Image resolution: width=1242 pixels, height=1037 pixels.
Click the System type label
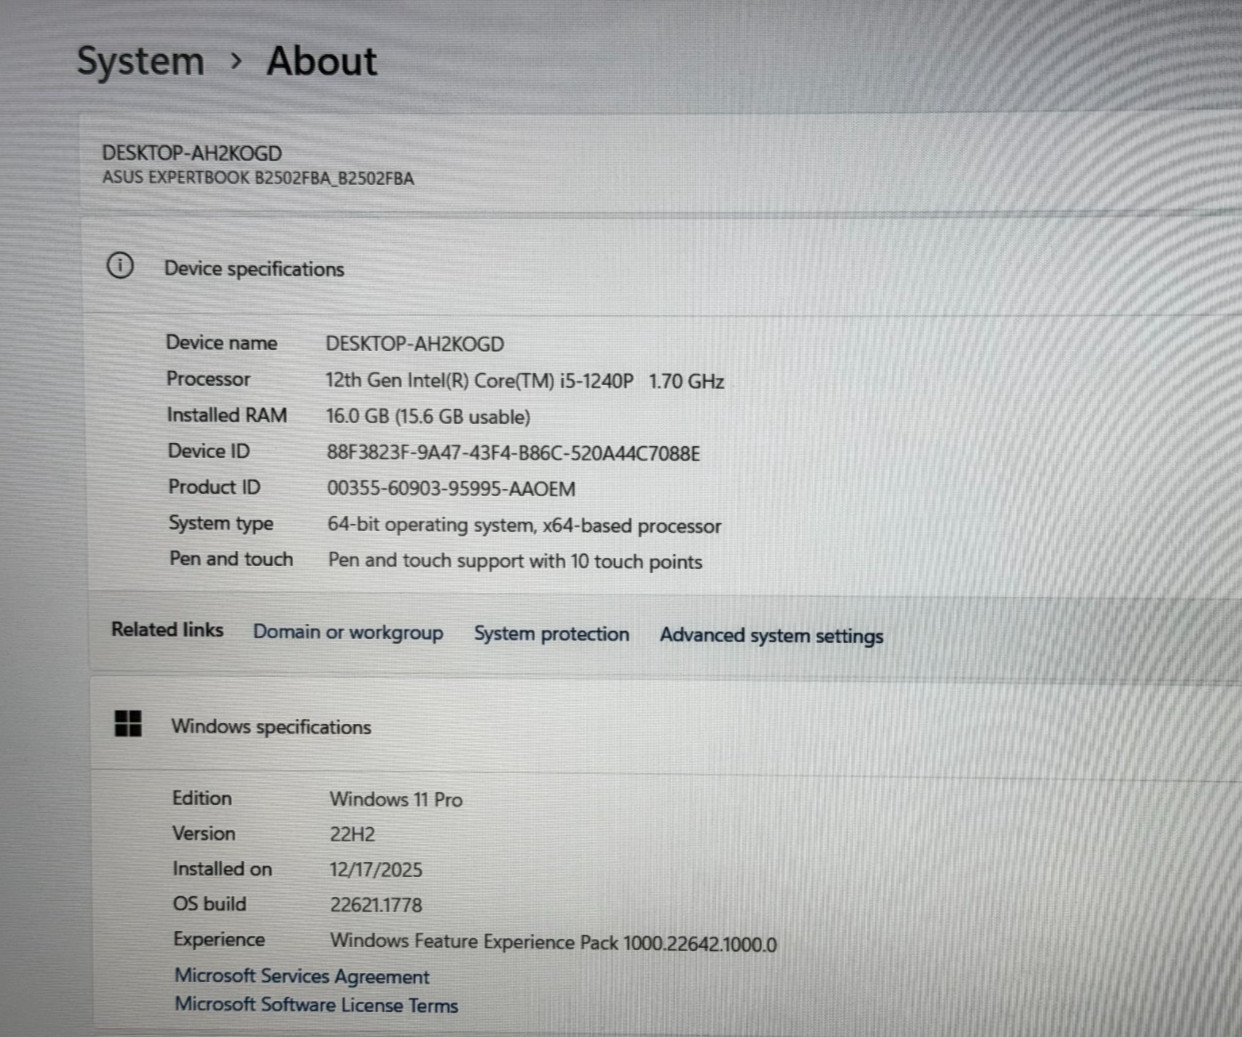(221, 524)
